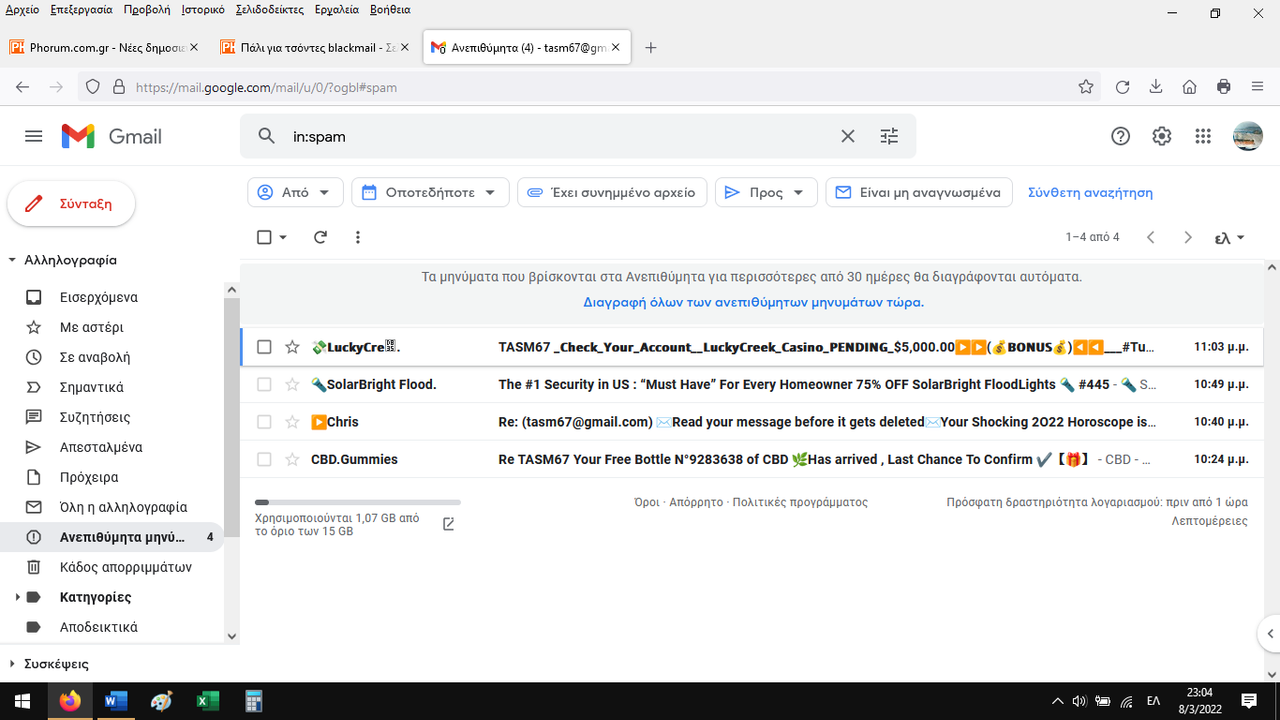Open the Οποτεδήποτε date filter

coord(430,192)
